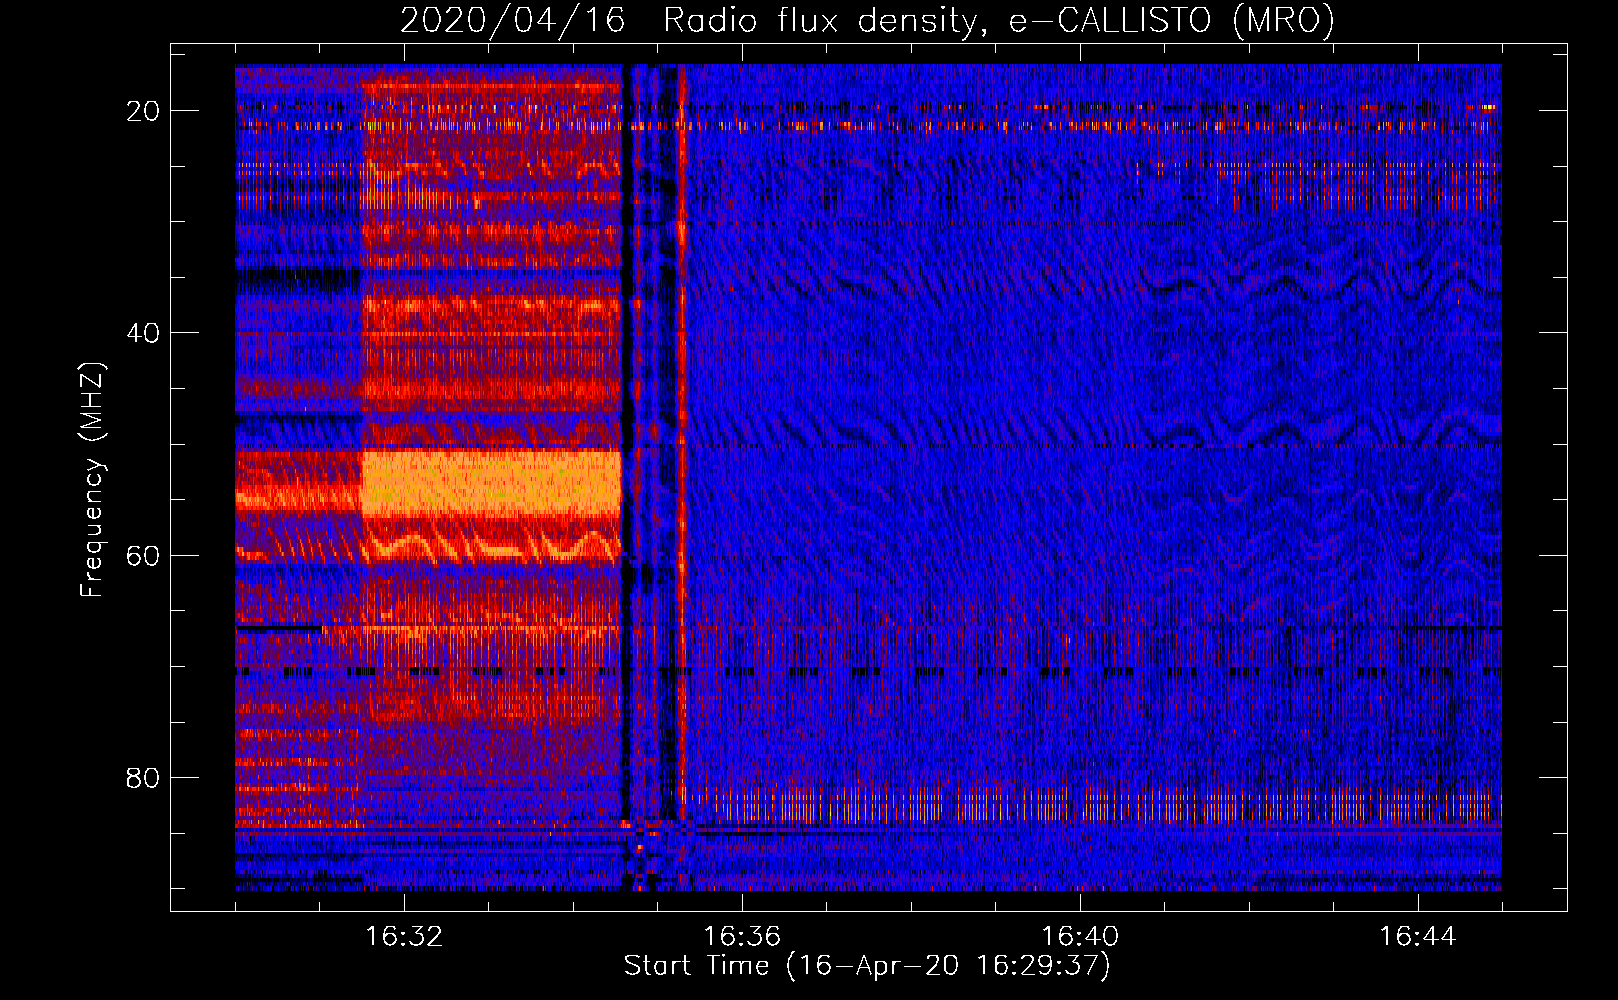Click the "16:32" time tick label
1618x1000 pixels.
pos(404,937)
